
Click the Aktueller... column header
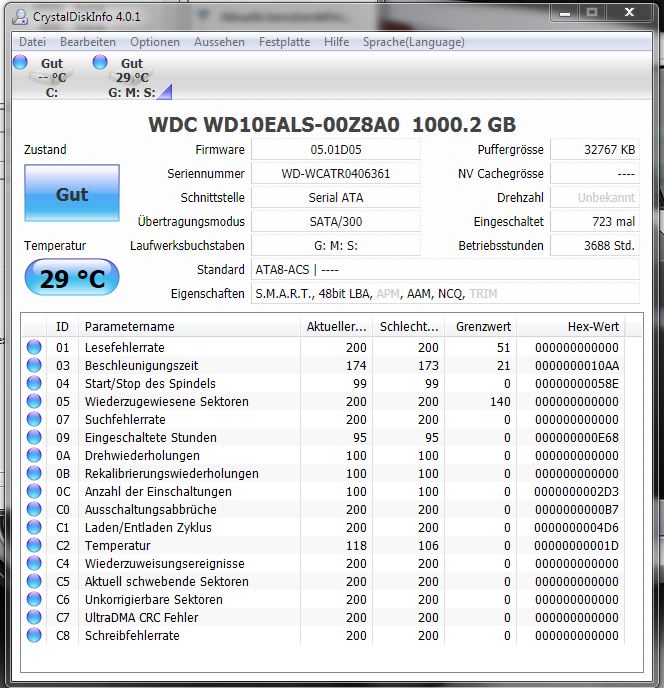coord(337,326)
